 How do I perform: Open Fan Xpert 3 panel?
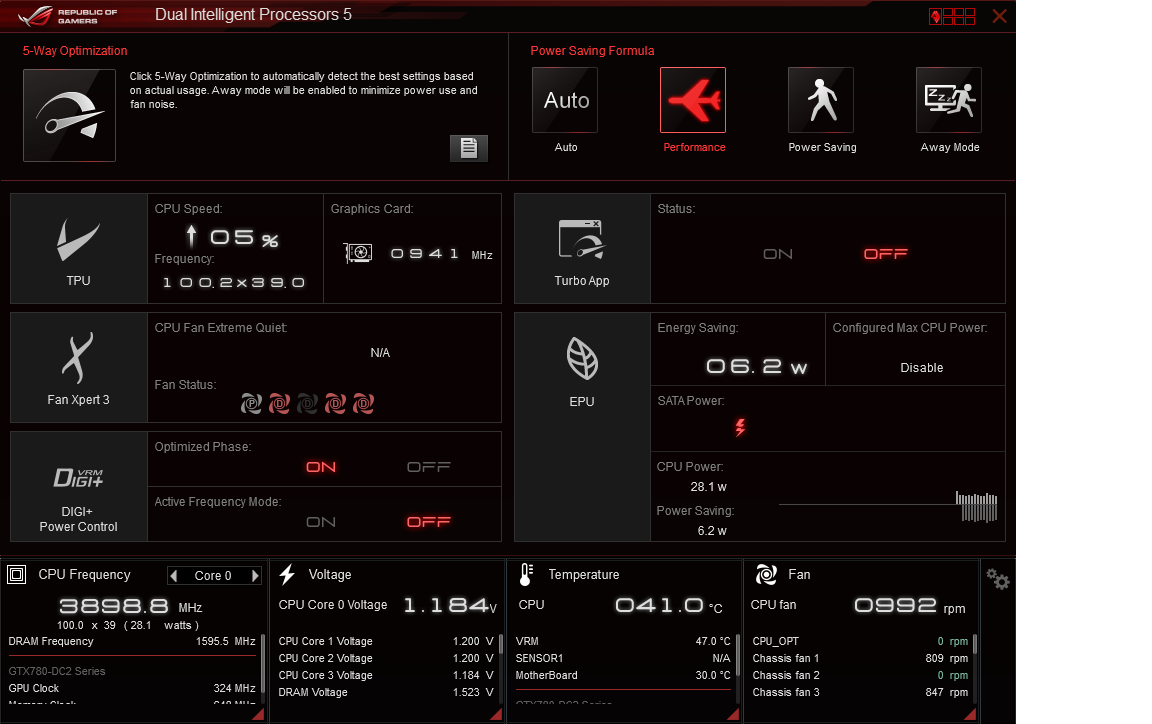pos(79,368)
